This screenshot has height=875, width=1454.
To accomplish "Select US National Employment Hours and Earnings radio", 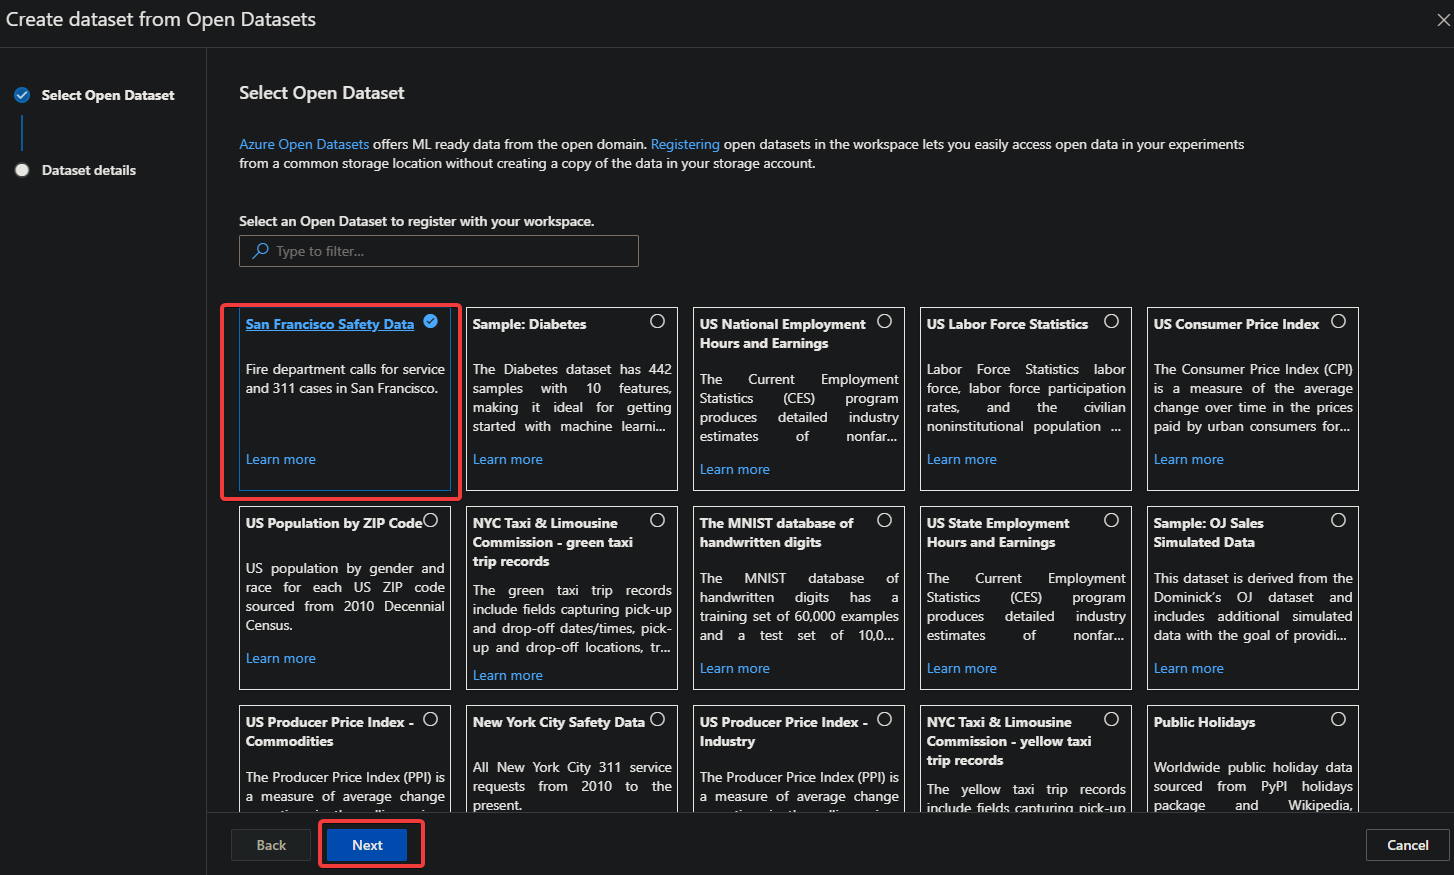I will pos(884,321).
